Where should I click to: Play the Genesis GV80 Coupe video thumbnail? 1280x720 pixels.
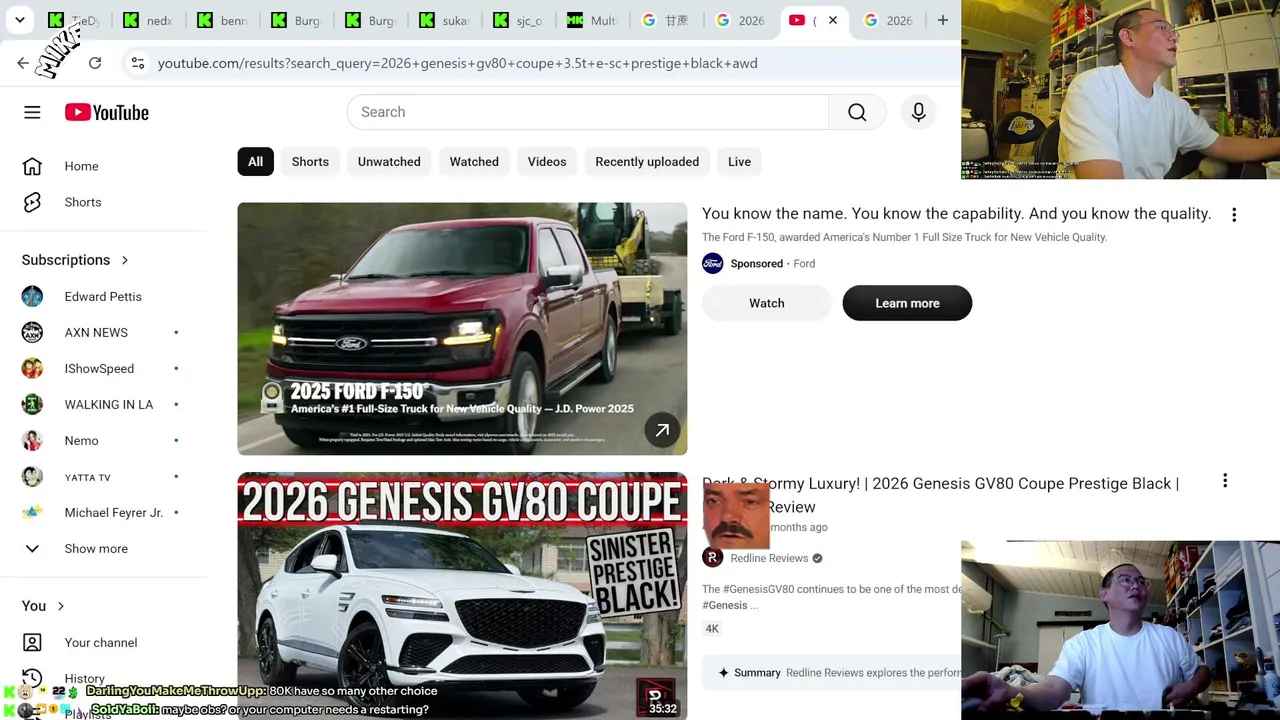(x=462, y=596)
